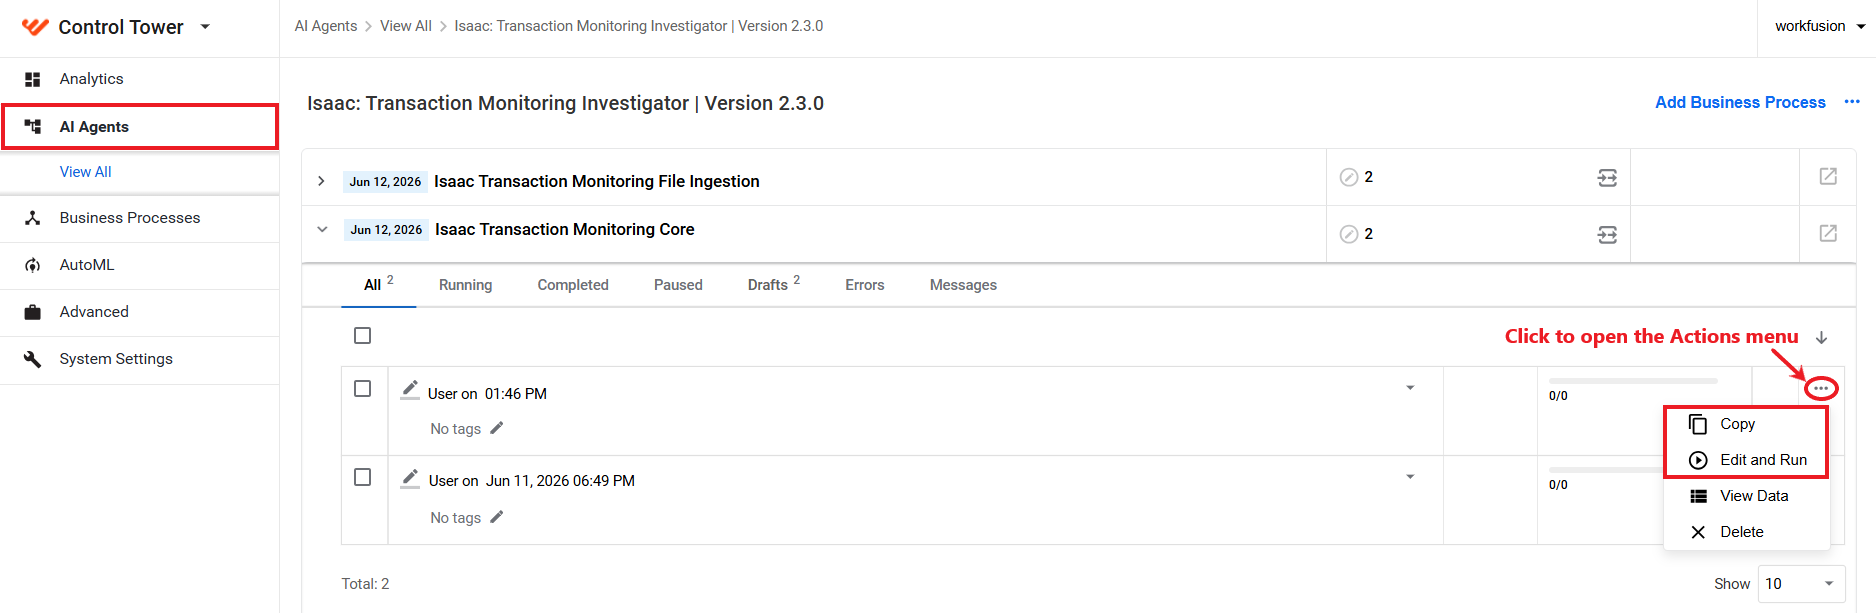Screen dimensions: 1876x613
Task: Switch to the All tab
Action: (x=378, y=285)
